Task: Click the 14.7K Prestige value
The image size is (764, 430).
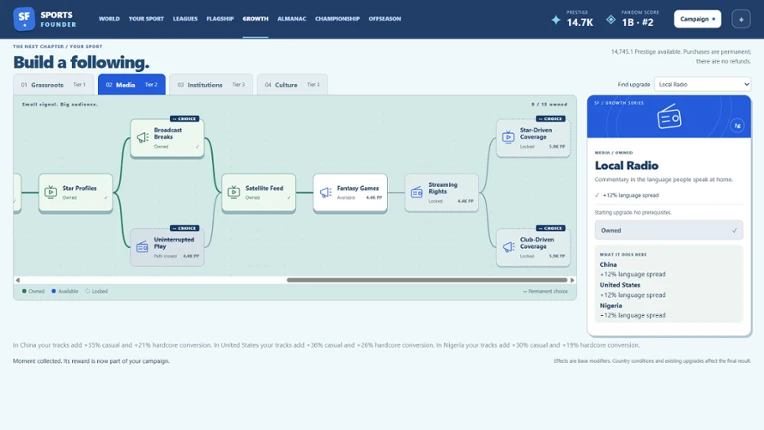Action: click(x=579, y=22)
